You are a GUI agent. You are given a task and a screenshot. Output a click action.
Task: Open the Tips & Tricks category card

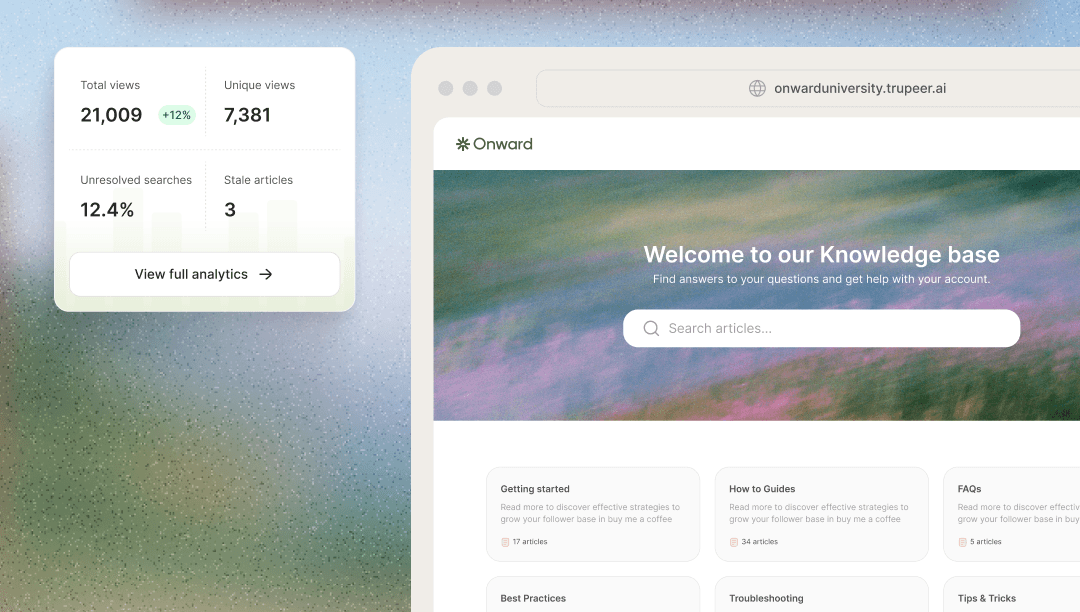1011,594
